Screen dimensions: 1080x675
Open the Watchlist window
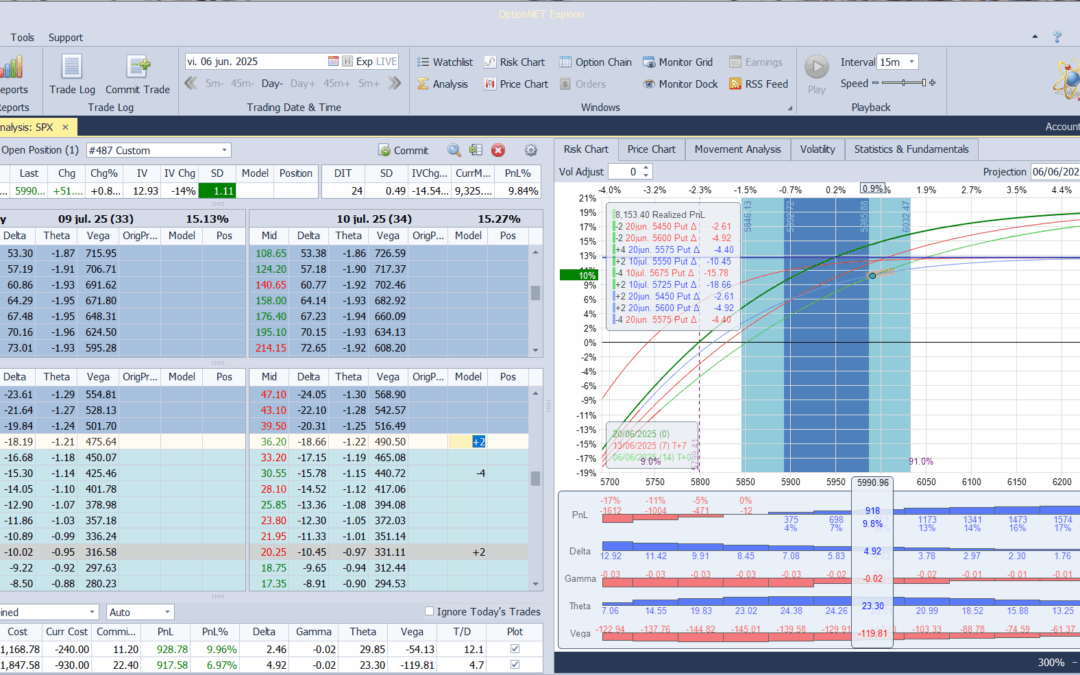pyautogui.click(x=445, y=62)
